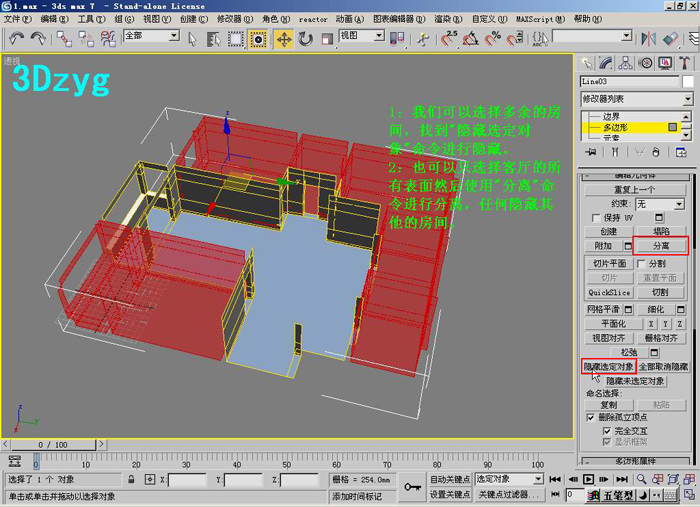
Task: Toggle the key mode icon left of frame field
Action: point(555,494)
